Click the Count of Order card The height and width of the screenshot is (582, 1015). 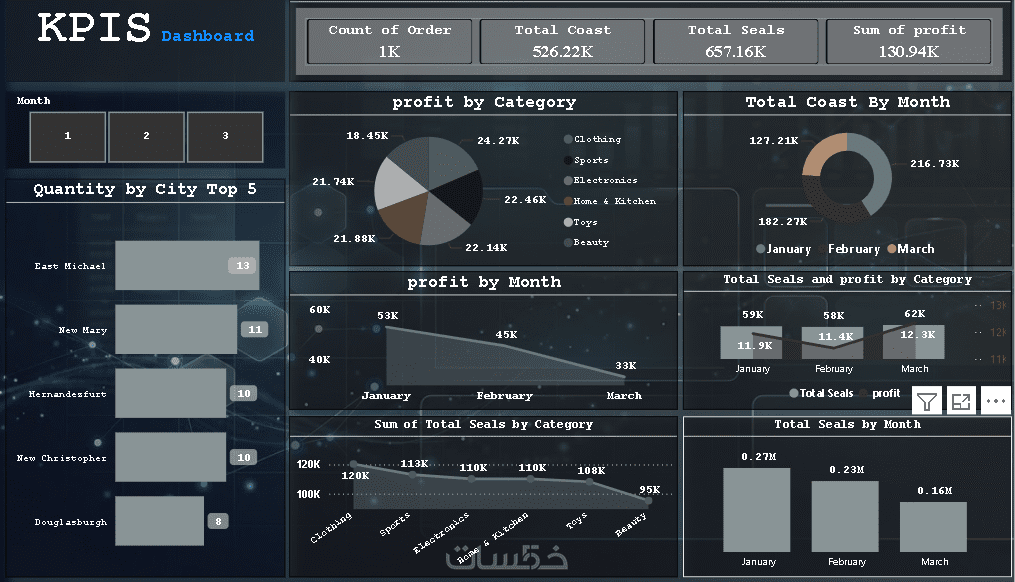(389, 41)
